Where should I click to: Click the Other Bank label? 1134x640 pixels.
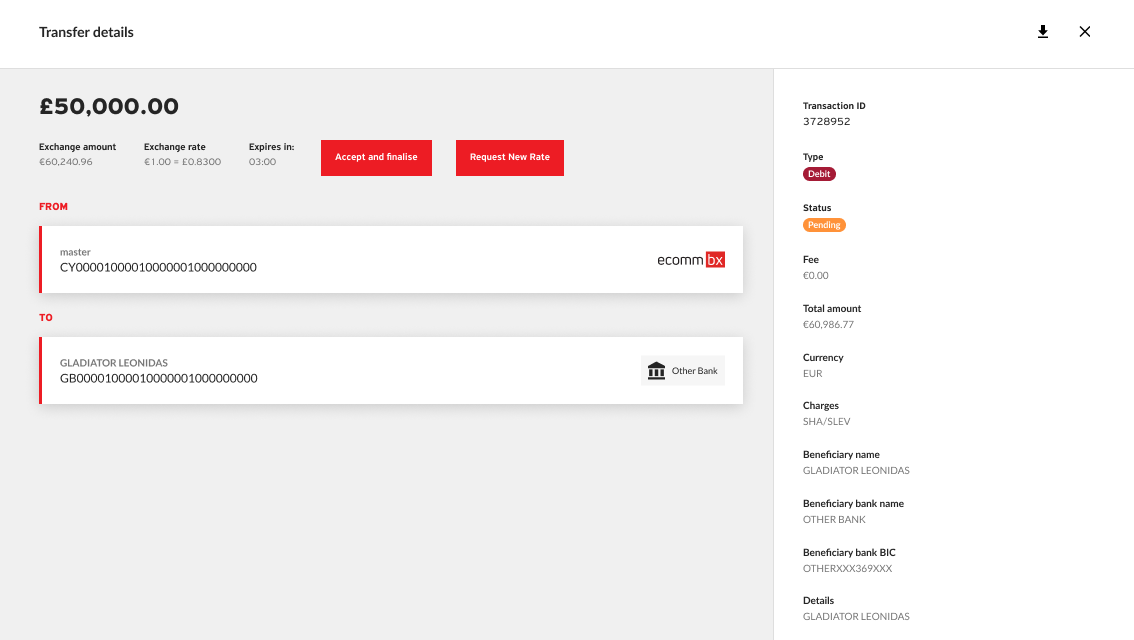(694, 371)
